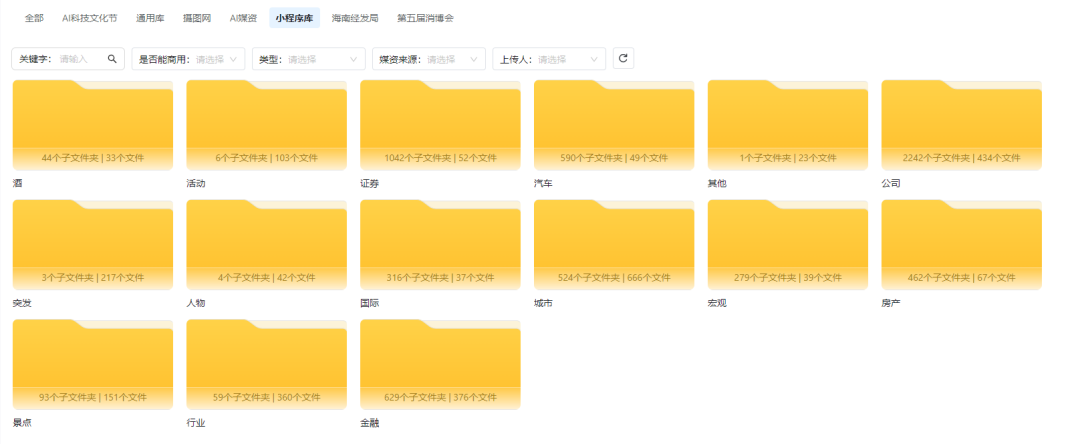Image resolution: width=1080 pixels, height=444 pixels.
Task: Open the 房产 folder
Action: 962,245
